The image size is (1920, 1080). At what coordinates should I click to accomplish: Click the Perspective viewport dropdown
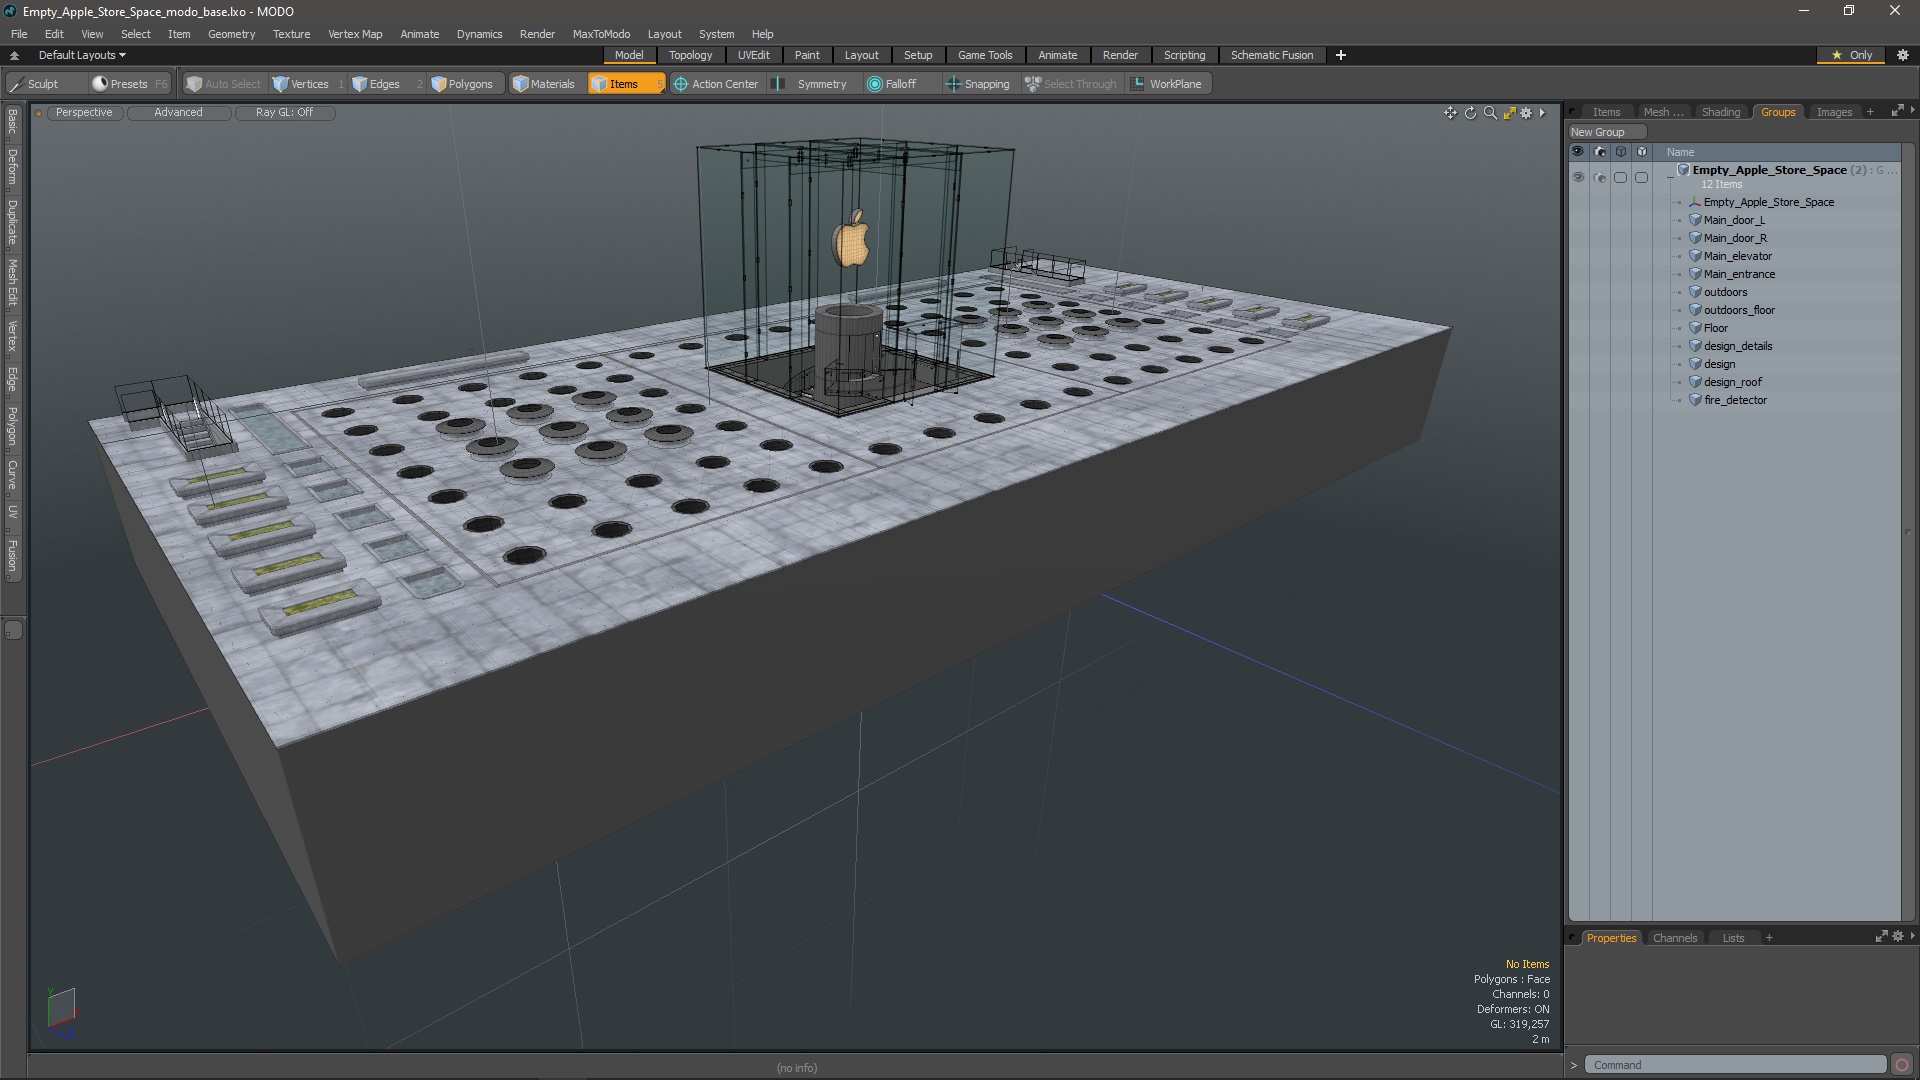point(83,112)
